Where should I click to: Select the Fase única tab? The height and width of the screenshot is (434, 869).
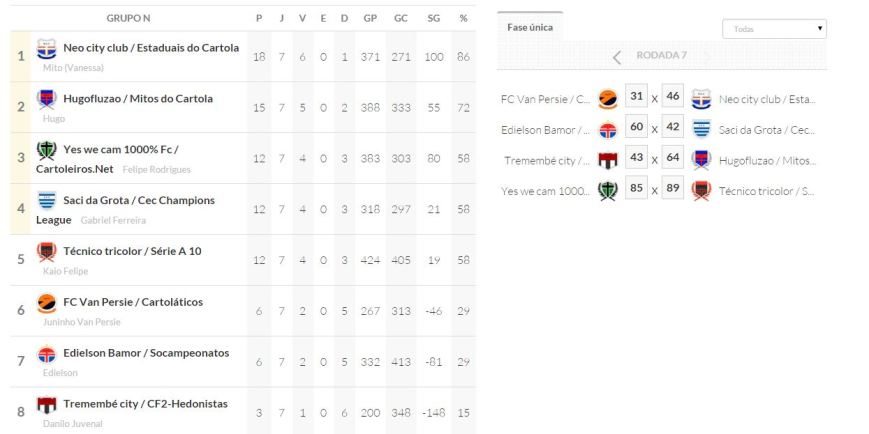coord(530,27)
